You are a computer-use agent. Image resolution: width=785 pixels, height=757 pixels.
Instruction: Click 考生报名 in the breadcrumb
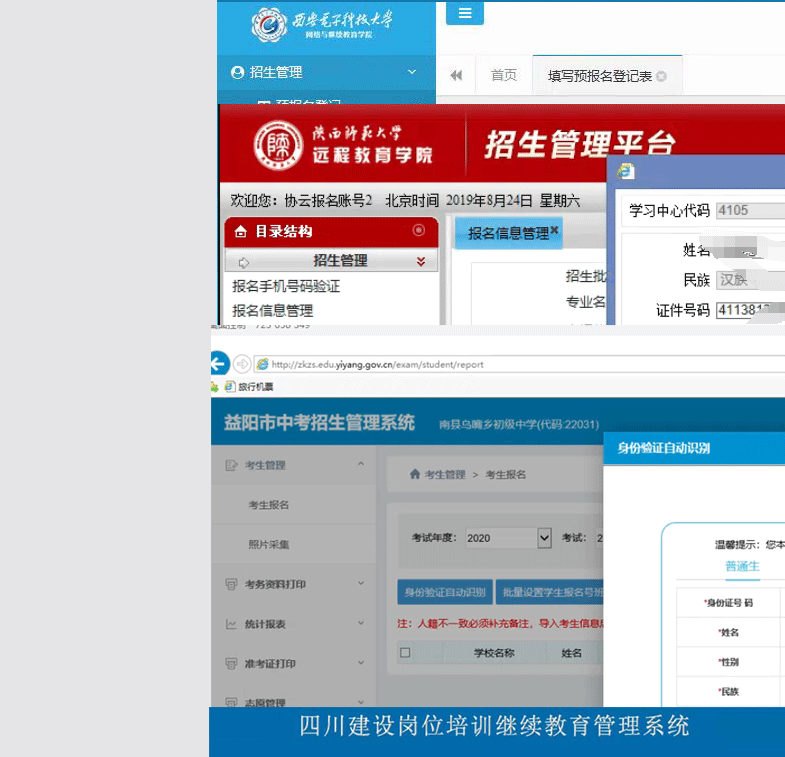click(x=506, y=474)
